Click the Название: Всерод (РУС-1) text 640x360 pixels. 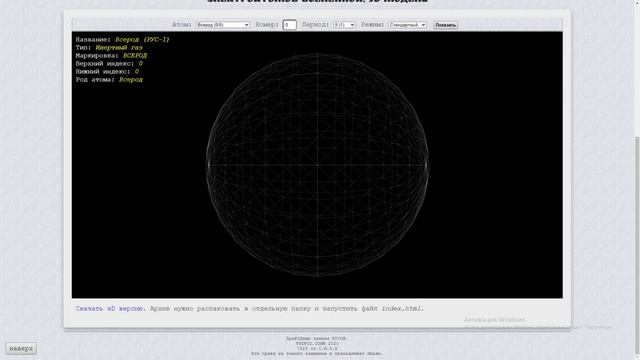122,40
